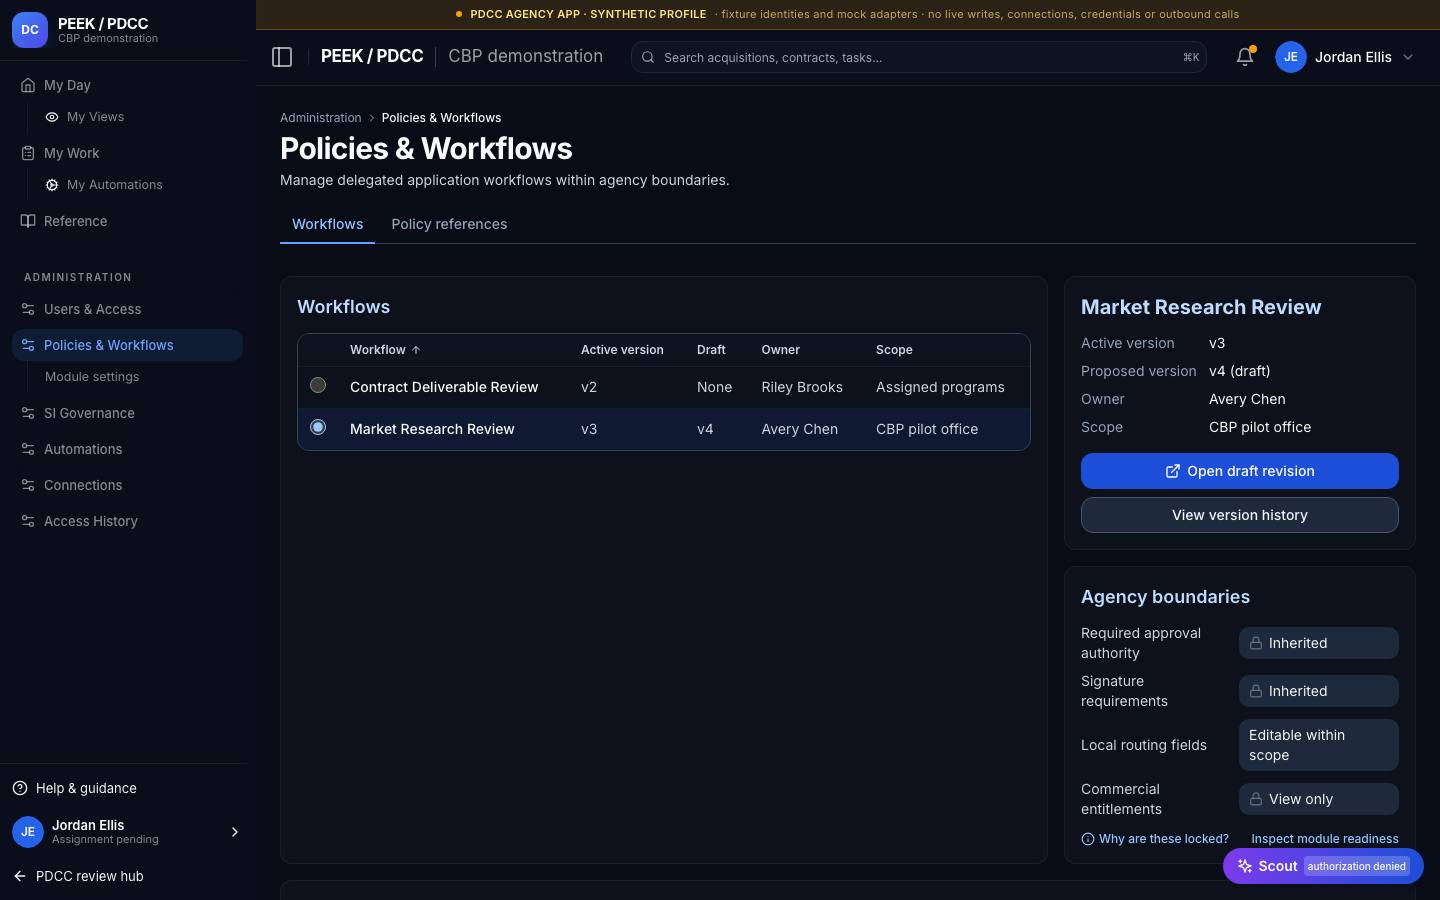1440x900 pixels.
Task: Click Open draft revision button
Action: point(1240,471)
